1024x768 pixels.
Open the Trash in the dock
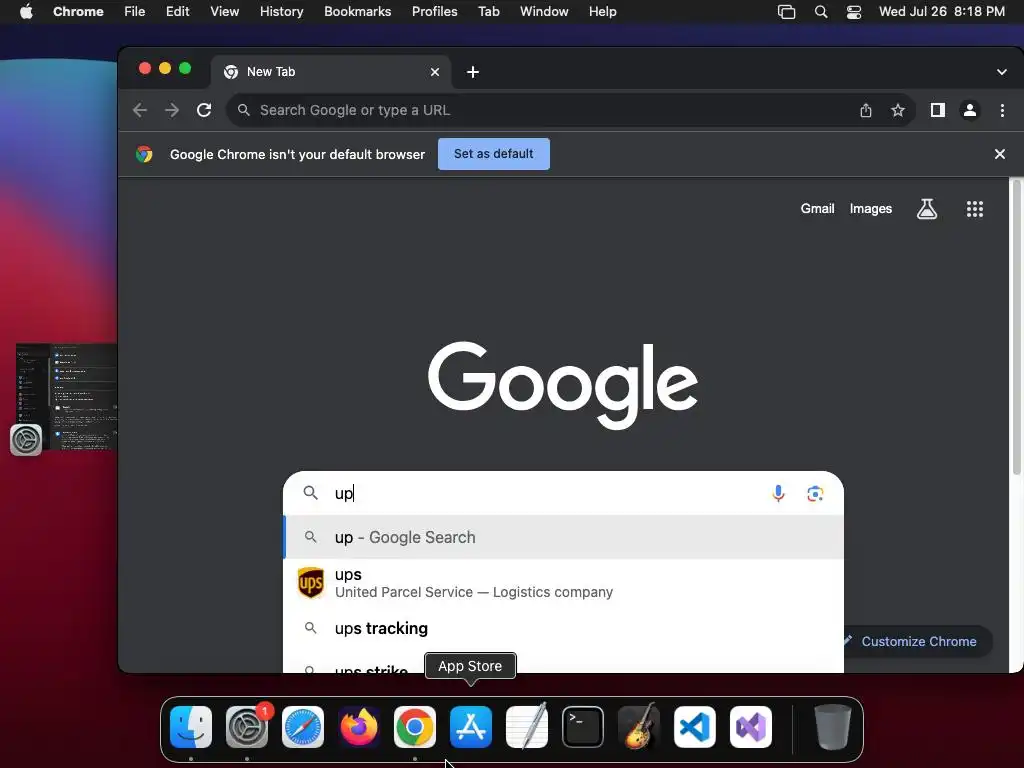click(833, 727)
